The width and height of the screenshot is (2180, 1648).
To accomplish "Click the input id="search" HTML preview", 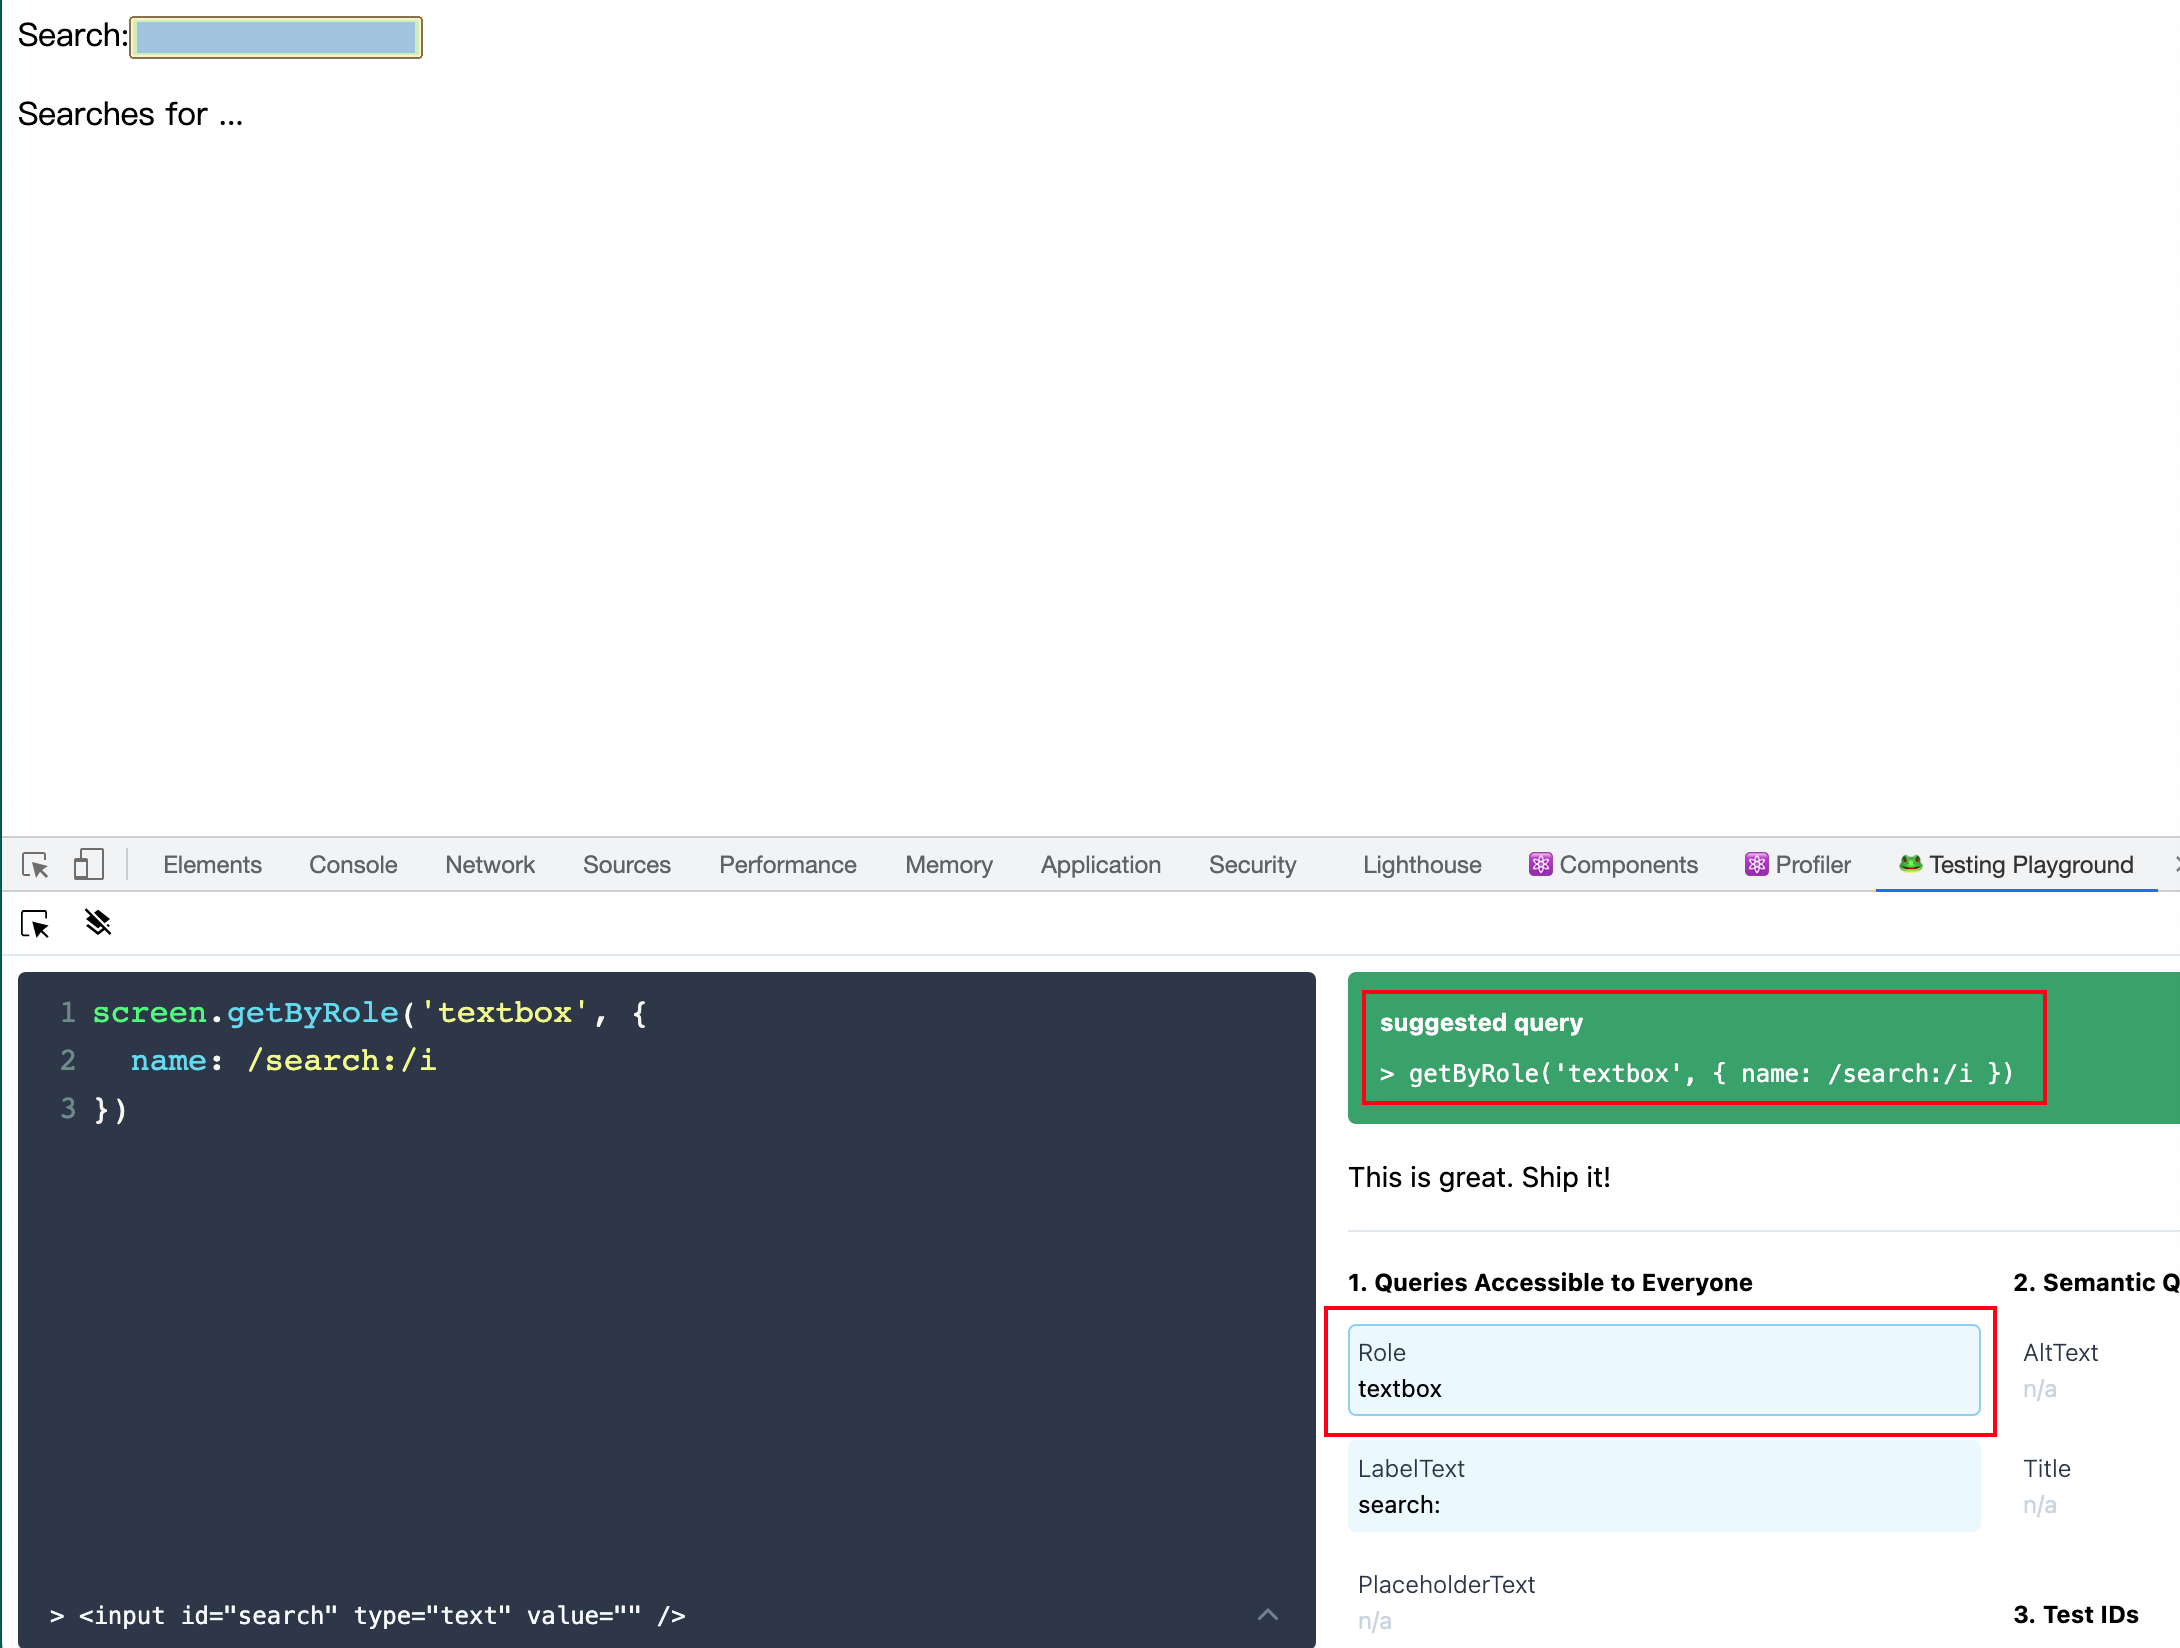I will (382, 1615).
